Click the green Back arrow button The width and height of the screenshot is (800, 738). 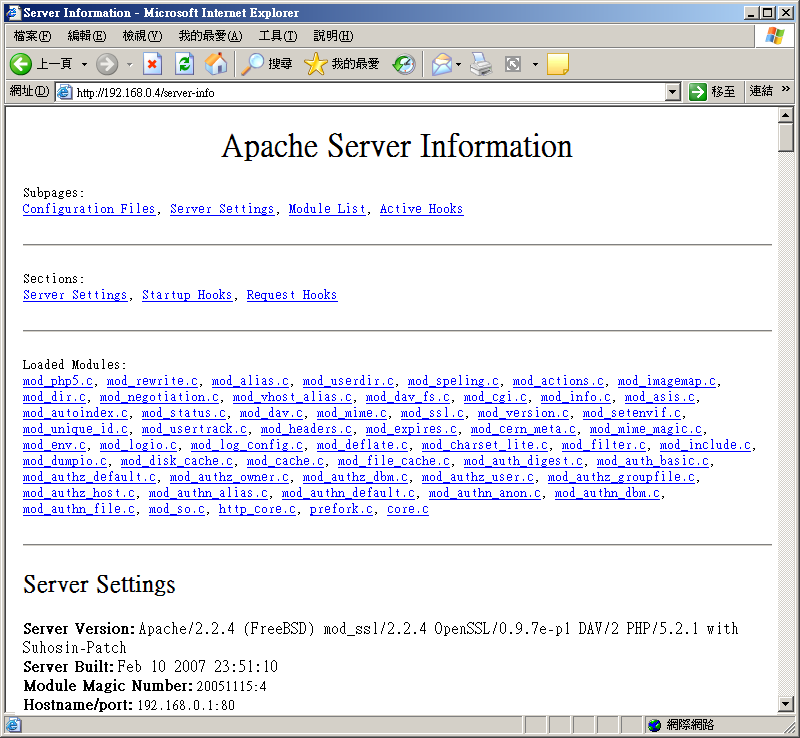(21, 64)
